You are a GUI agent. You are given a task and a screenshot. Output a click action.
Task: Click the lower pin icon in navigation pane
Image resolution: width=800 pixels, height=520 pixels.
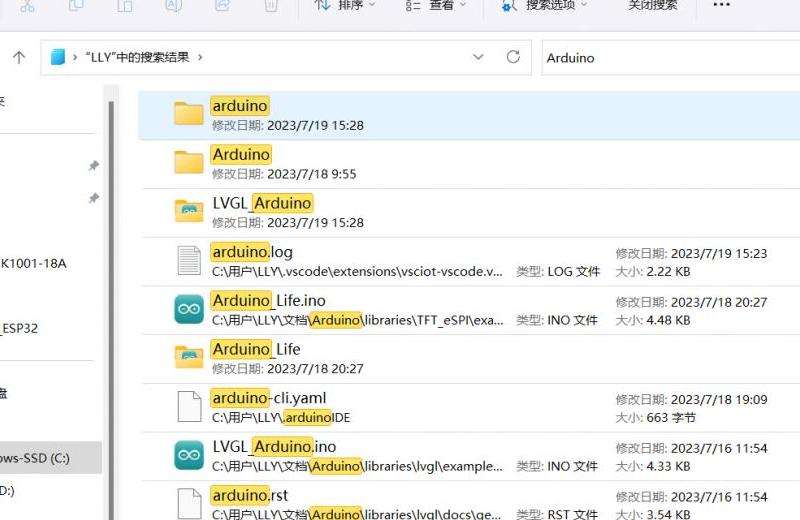(93, 198)
